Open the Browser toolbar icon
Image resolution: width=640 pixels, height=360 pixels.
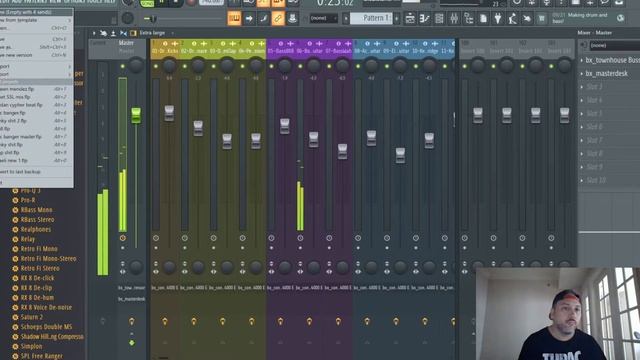click(469, 18)
